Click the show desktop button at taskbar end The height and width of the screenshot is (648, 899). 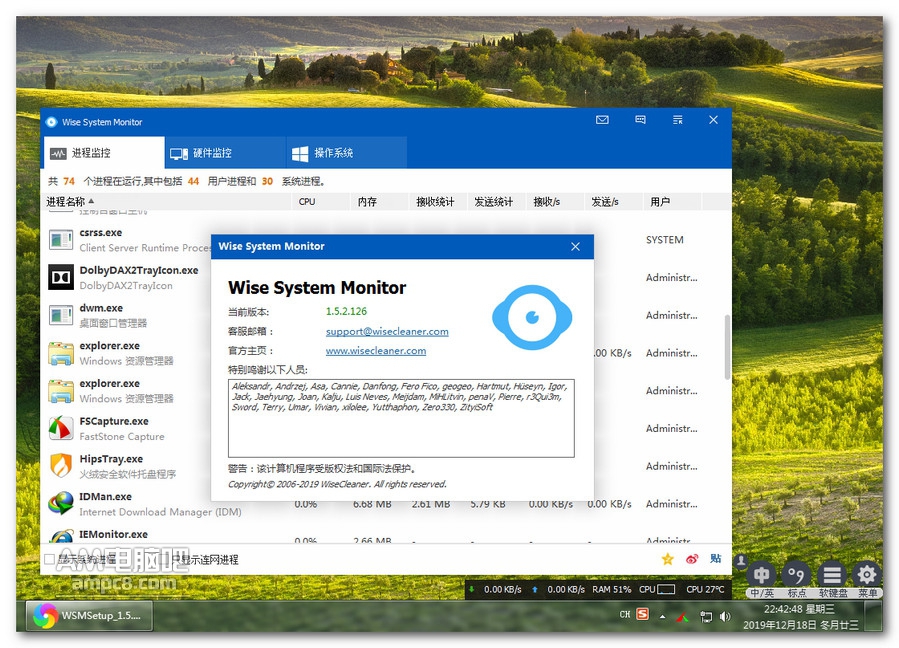(x=873, y=616)
